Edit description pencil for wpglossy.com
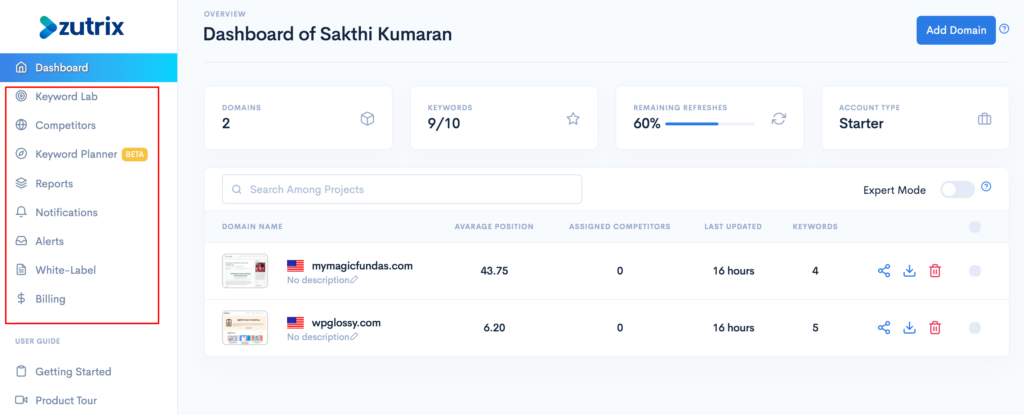1024x415 pixels. coord(355,337)
